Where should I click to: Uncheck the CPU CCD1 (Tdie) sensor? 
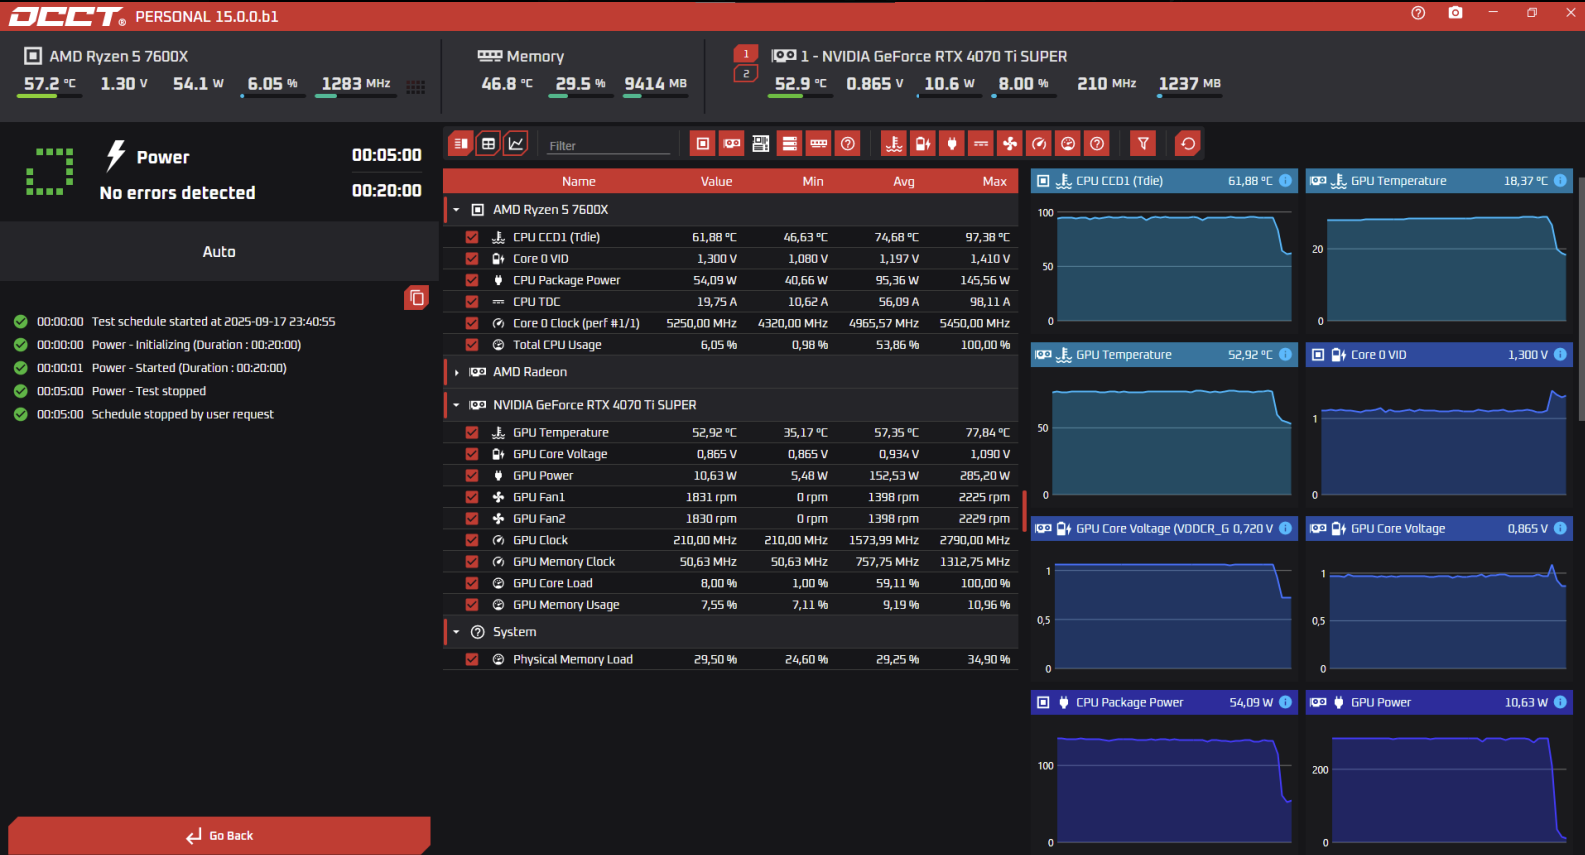pyautogui.click(x=472, y=237)
